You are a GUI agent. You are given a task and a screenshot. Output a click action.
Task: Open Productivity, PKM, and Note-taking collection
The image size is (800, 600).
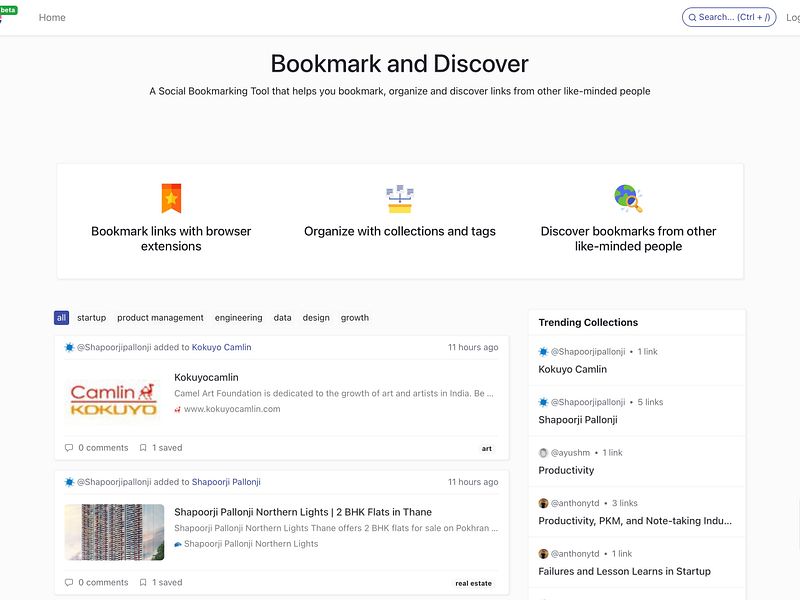click(x=635, y=521)
